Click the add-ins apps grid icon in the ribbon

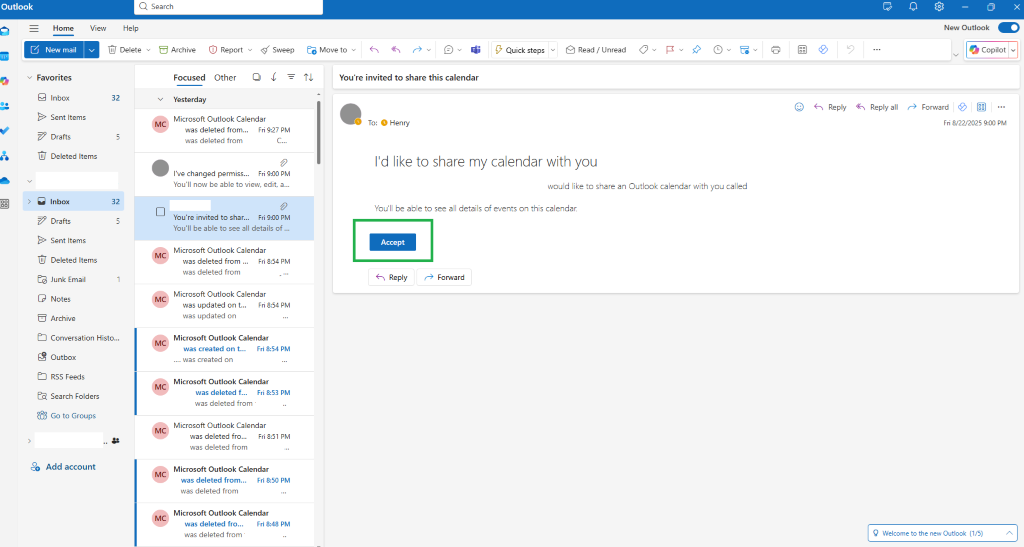[x=803, y=50]
